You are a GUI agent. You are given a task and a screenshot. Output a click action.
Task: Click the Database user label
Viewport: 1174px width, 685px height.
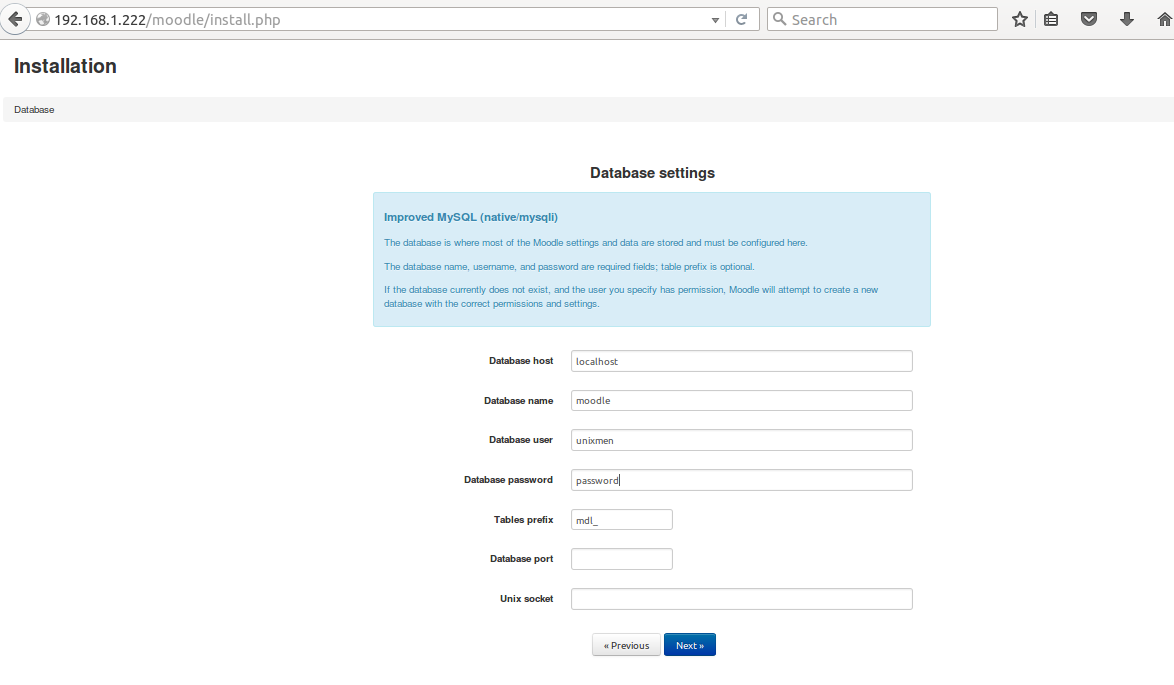tap(521, 440)
